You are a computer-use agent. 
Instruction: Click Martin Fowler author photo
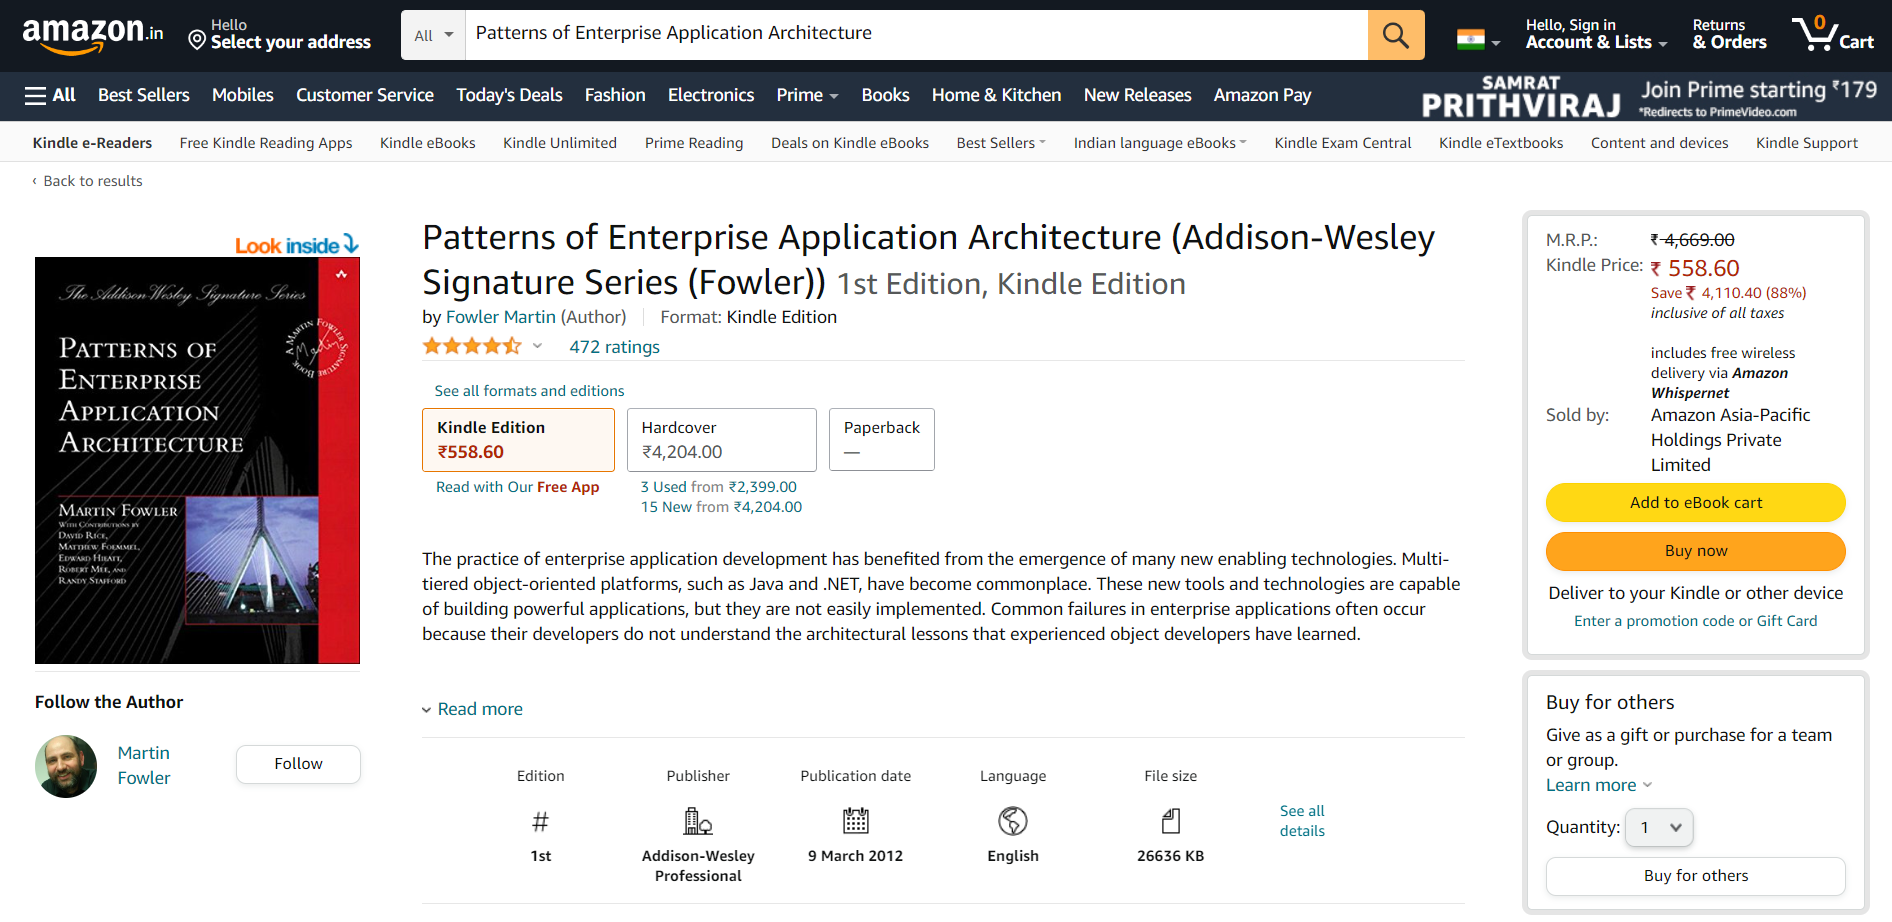pyautogui.click(x=66, y=766)
